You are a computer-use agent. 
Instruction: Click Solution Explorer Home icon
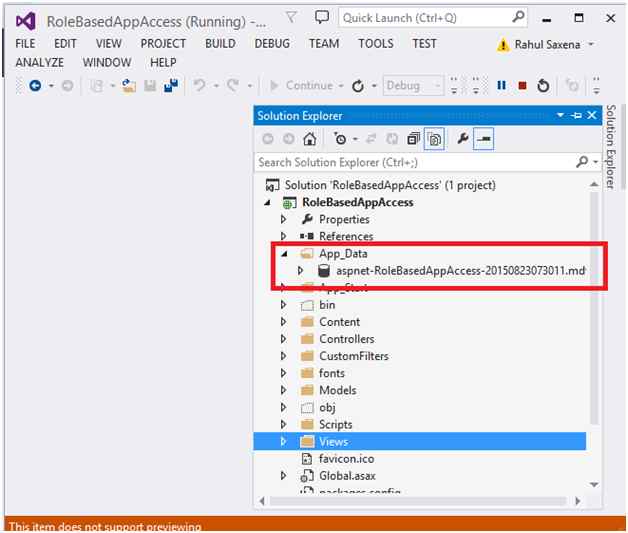(x=310, y=139)
